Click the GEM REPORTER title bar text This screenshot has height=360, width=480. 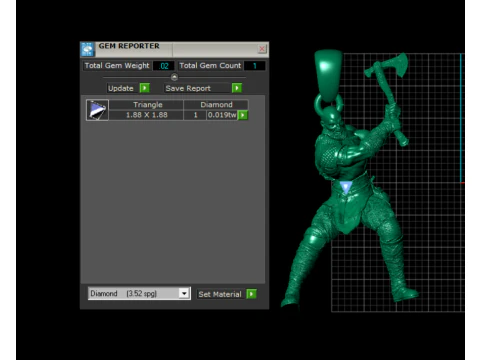click(129, 46)
